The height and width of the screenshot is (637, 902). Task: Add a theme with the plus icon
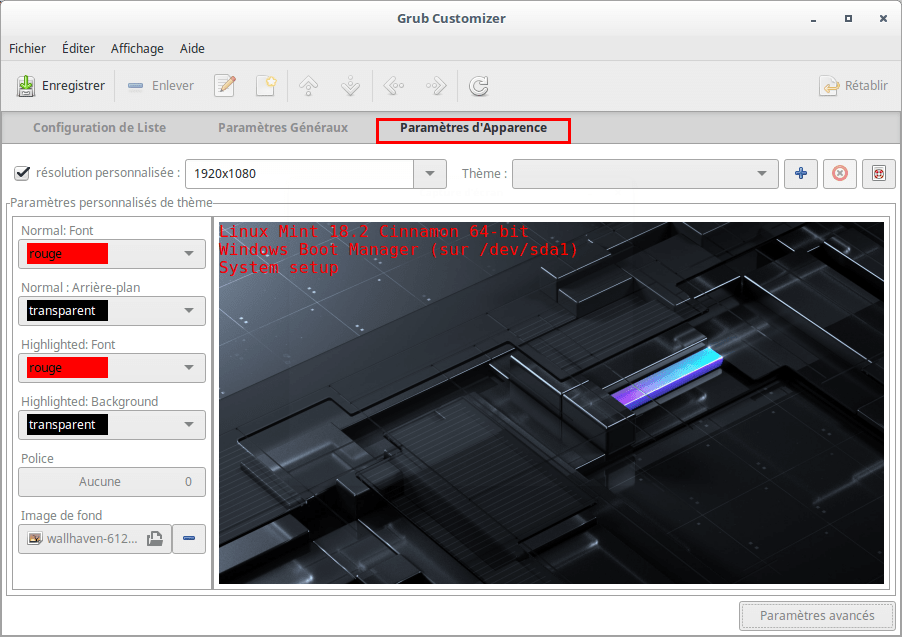click(800, 174)
